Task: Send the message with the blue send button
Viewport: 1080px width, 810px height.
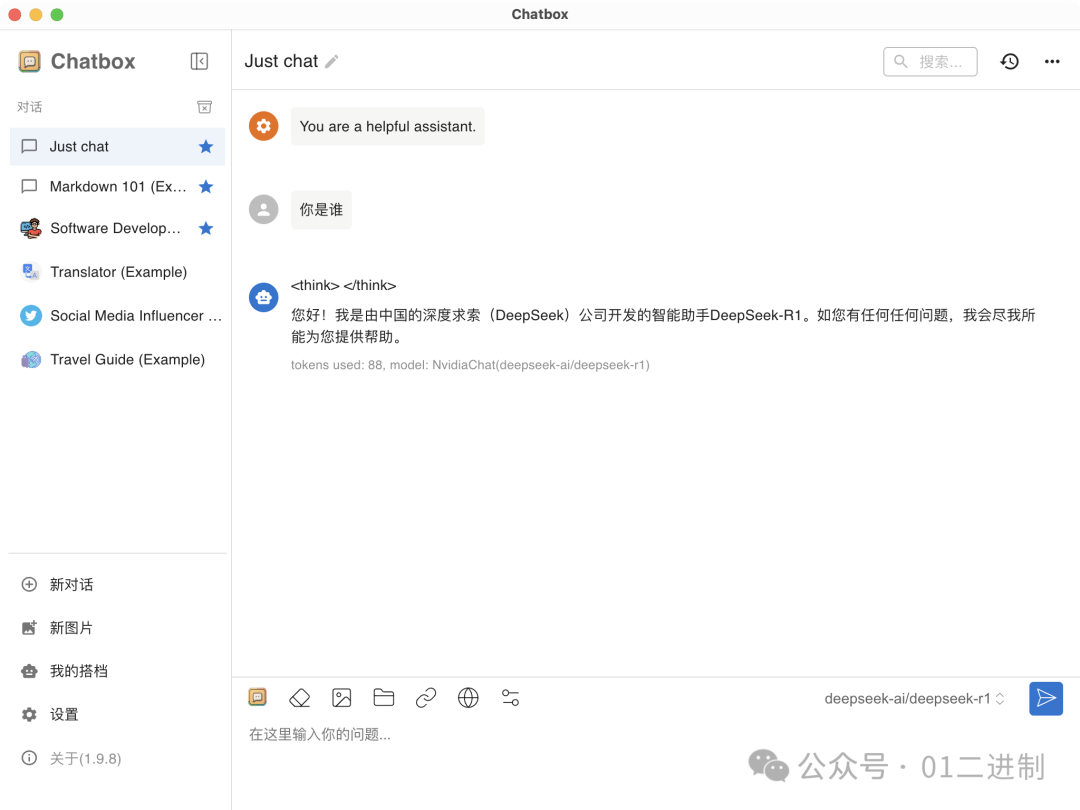Action: [x=1046, y=698]
